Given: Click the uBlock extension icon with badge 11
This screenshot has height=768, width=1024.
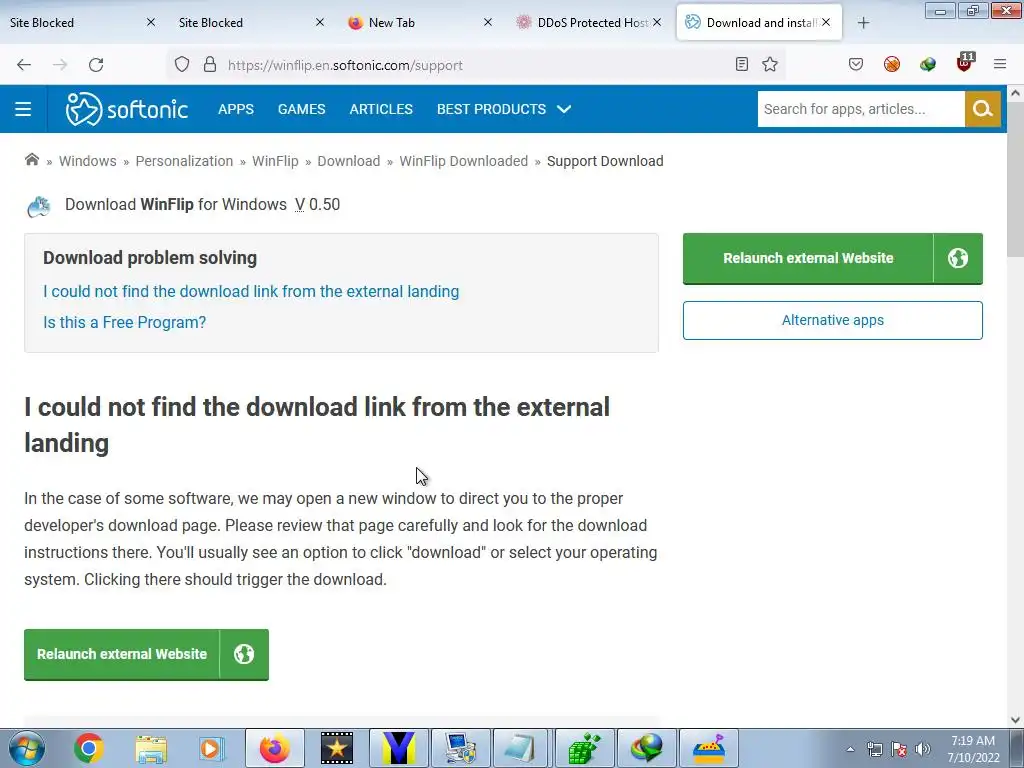Looking at the screenshot, I should (964, 63).
